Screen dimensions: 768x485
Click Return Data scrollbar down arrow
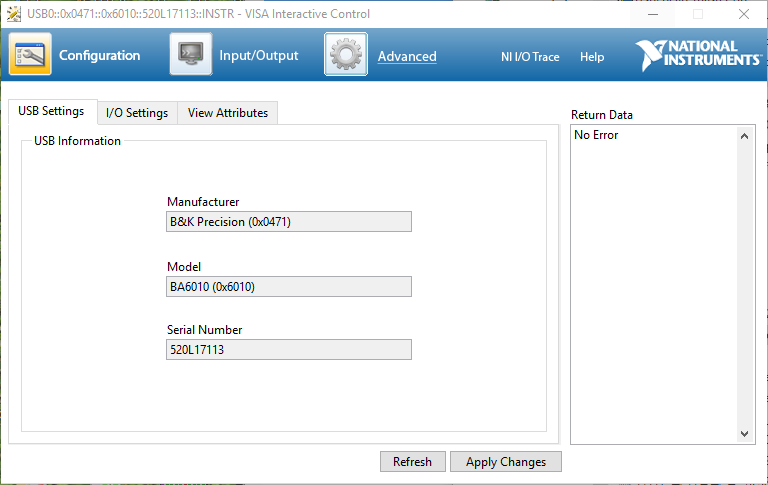(x=745, y=434)
